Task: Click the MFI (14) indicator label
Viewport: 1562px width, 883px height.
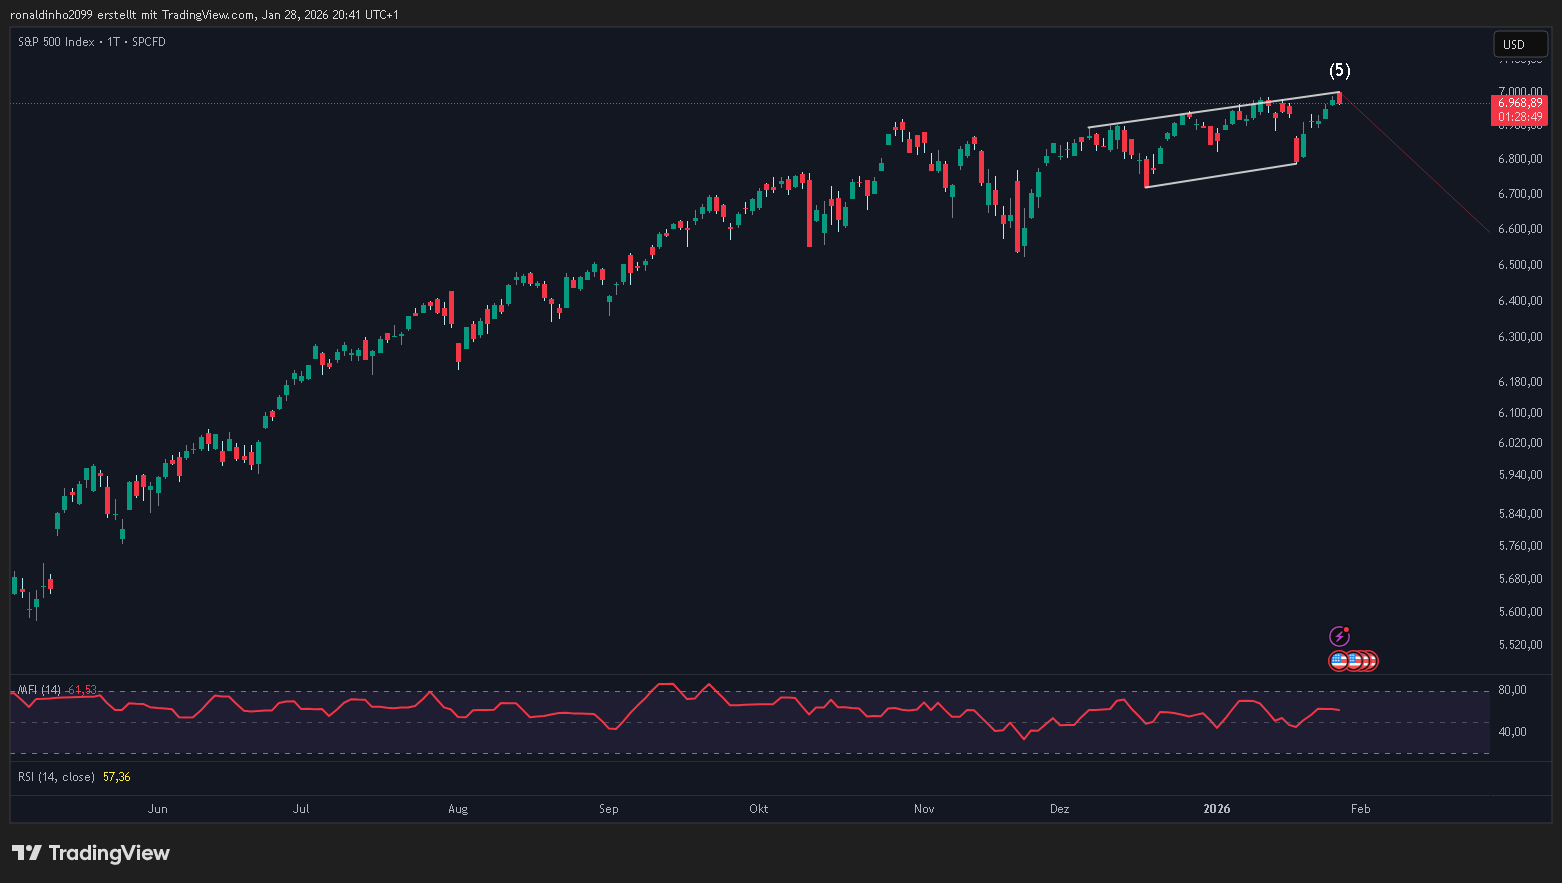Action: pyautogui.click(x=39, y=690)
